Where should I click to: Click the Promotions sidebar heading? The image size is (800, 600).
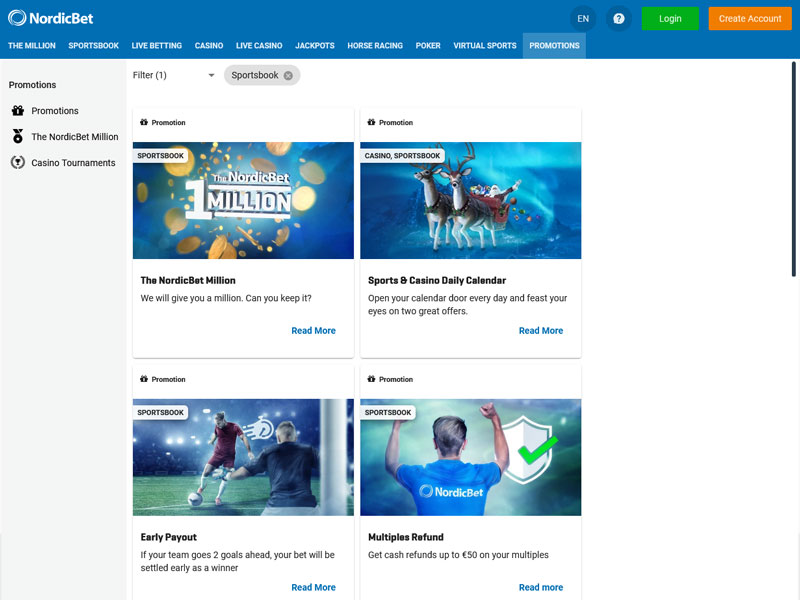tap(32, 85)
